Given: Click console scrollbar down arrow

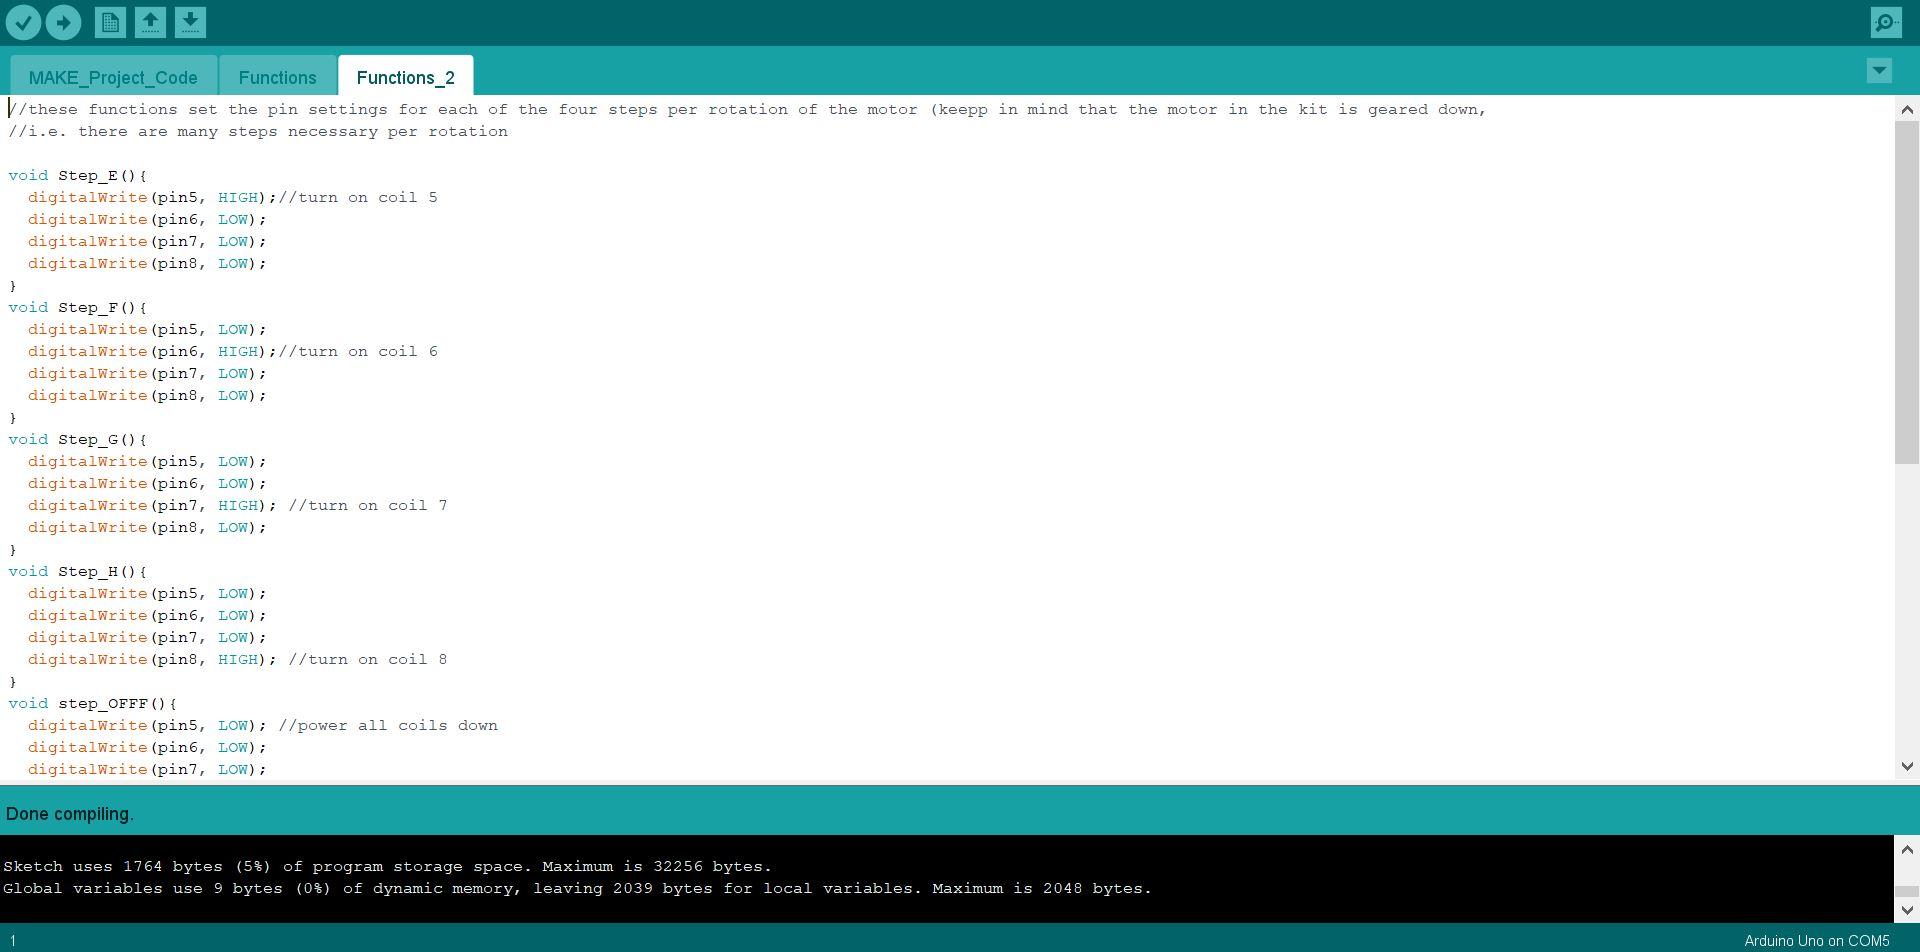Looking at the screenshot, I should tap(1907, 910).
